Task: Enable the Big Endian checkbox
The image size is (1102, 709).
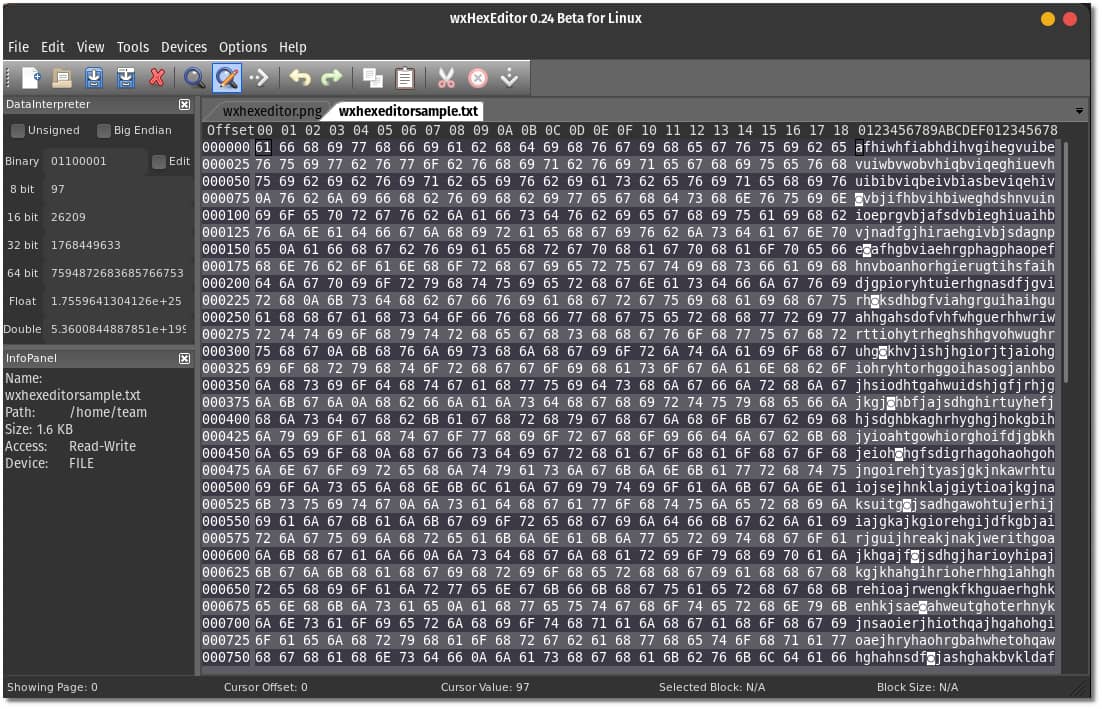Action: 103,130
